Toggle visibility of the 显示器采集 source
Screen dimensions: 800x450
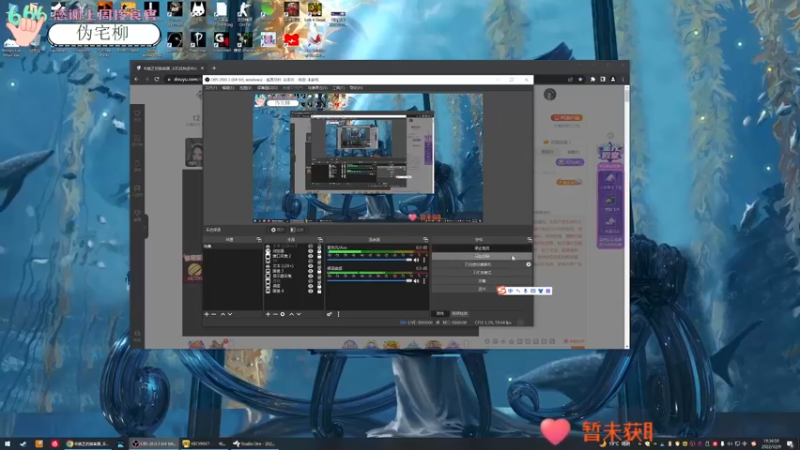click(x=310, y=276)
